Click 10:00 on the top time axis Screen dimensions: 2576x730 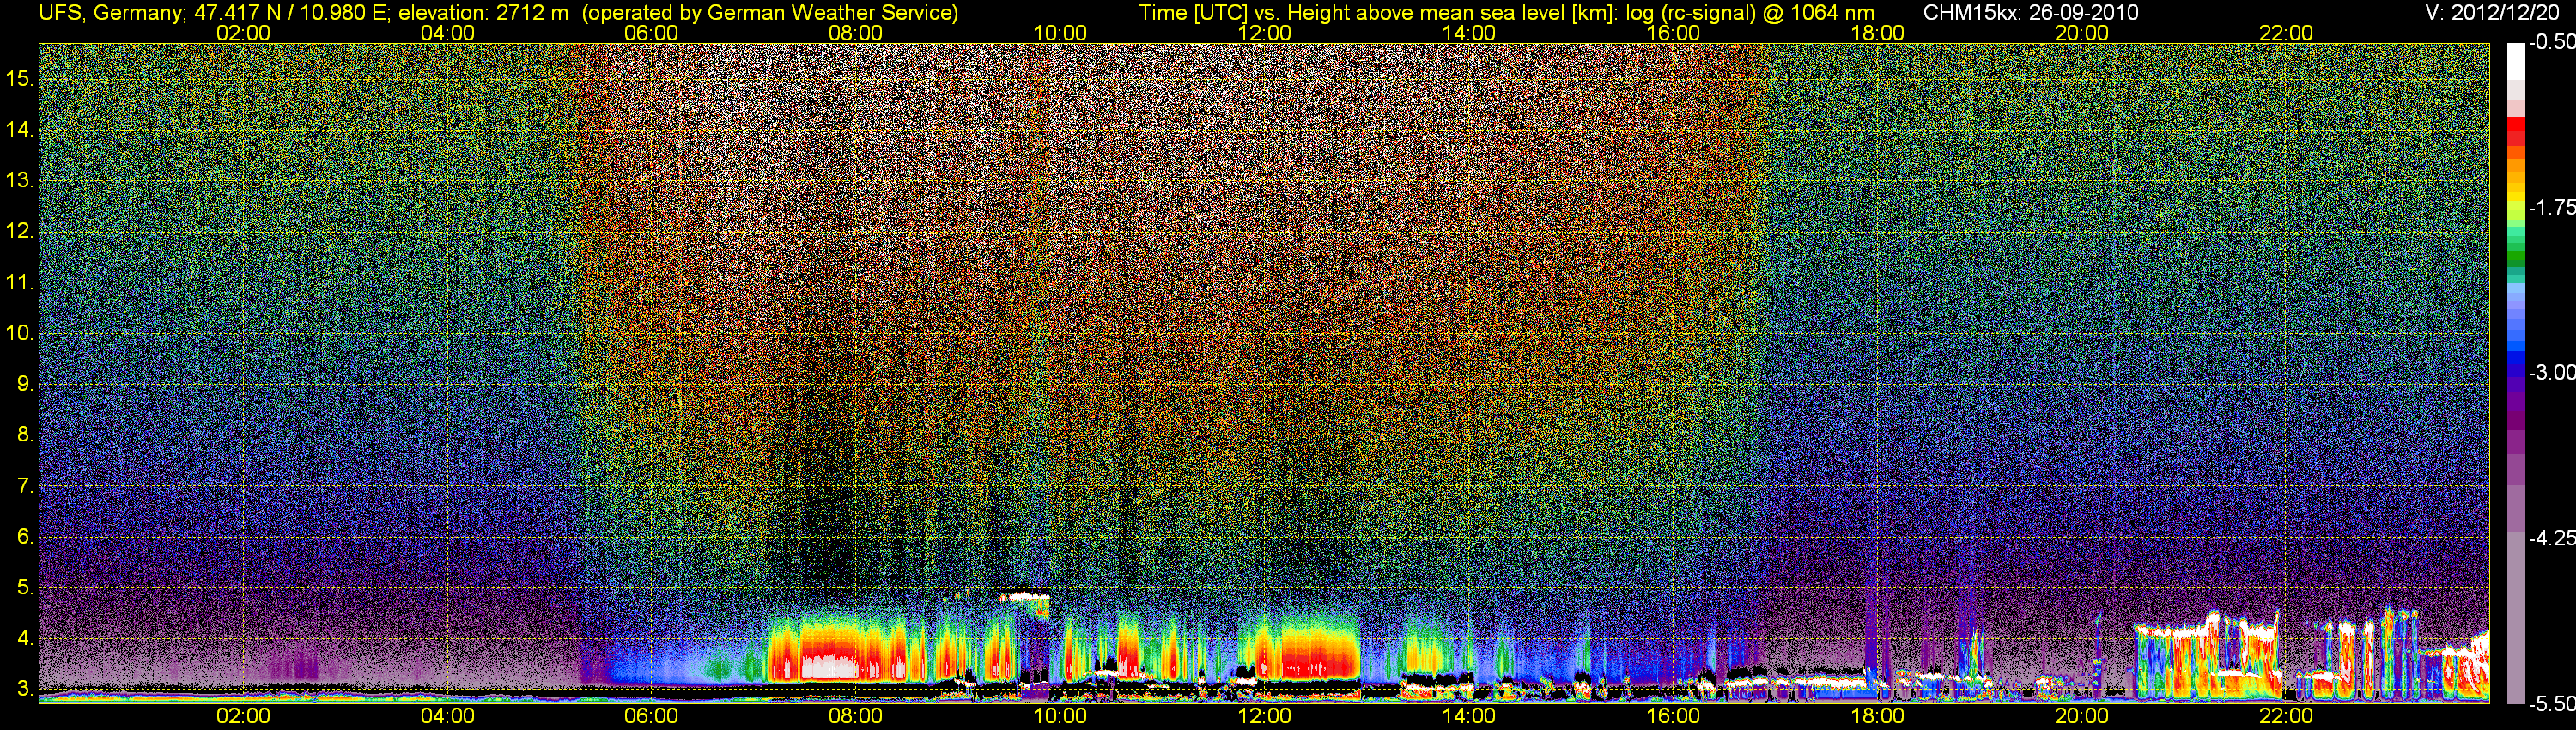(x=1060, y=33)
